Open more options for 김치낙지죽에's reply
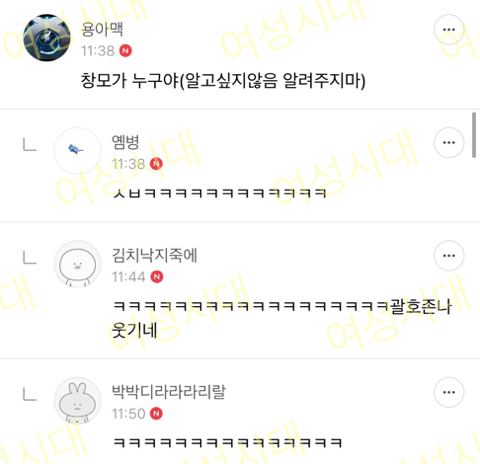This screenshot has height=464, width=480. click(x=449, y=256)
